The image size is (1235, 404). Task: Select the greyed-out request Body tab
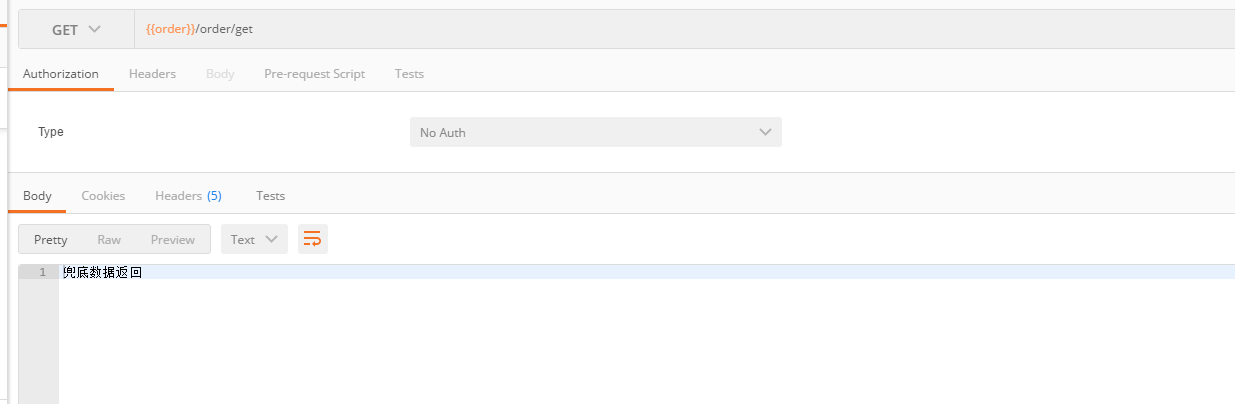point(220,74)
